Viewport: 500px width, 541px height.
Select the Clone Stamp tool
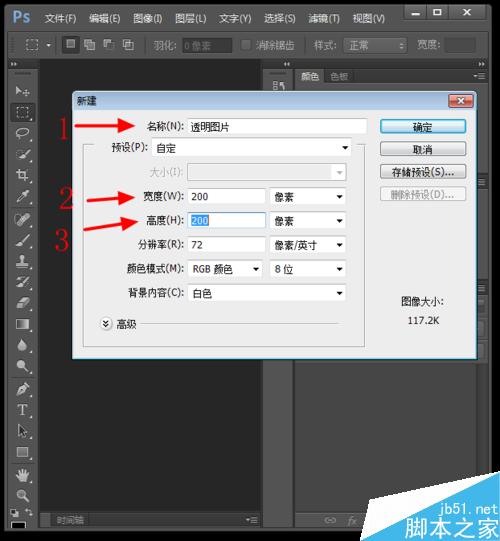[x=22, y=261]
